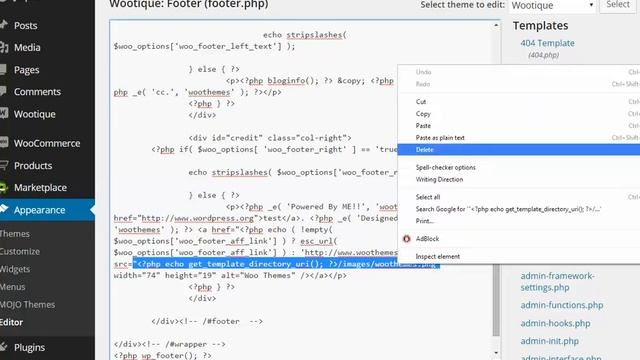Click the Wootique W icon
This screenshot has height=360, width=640.
4,113
